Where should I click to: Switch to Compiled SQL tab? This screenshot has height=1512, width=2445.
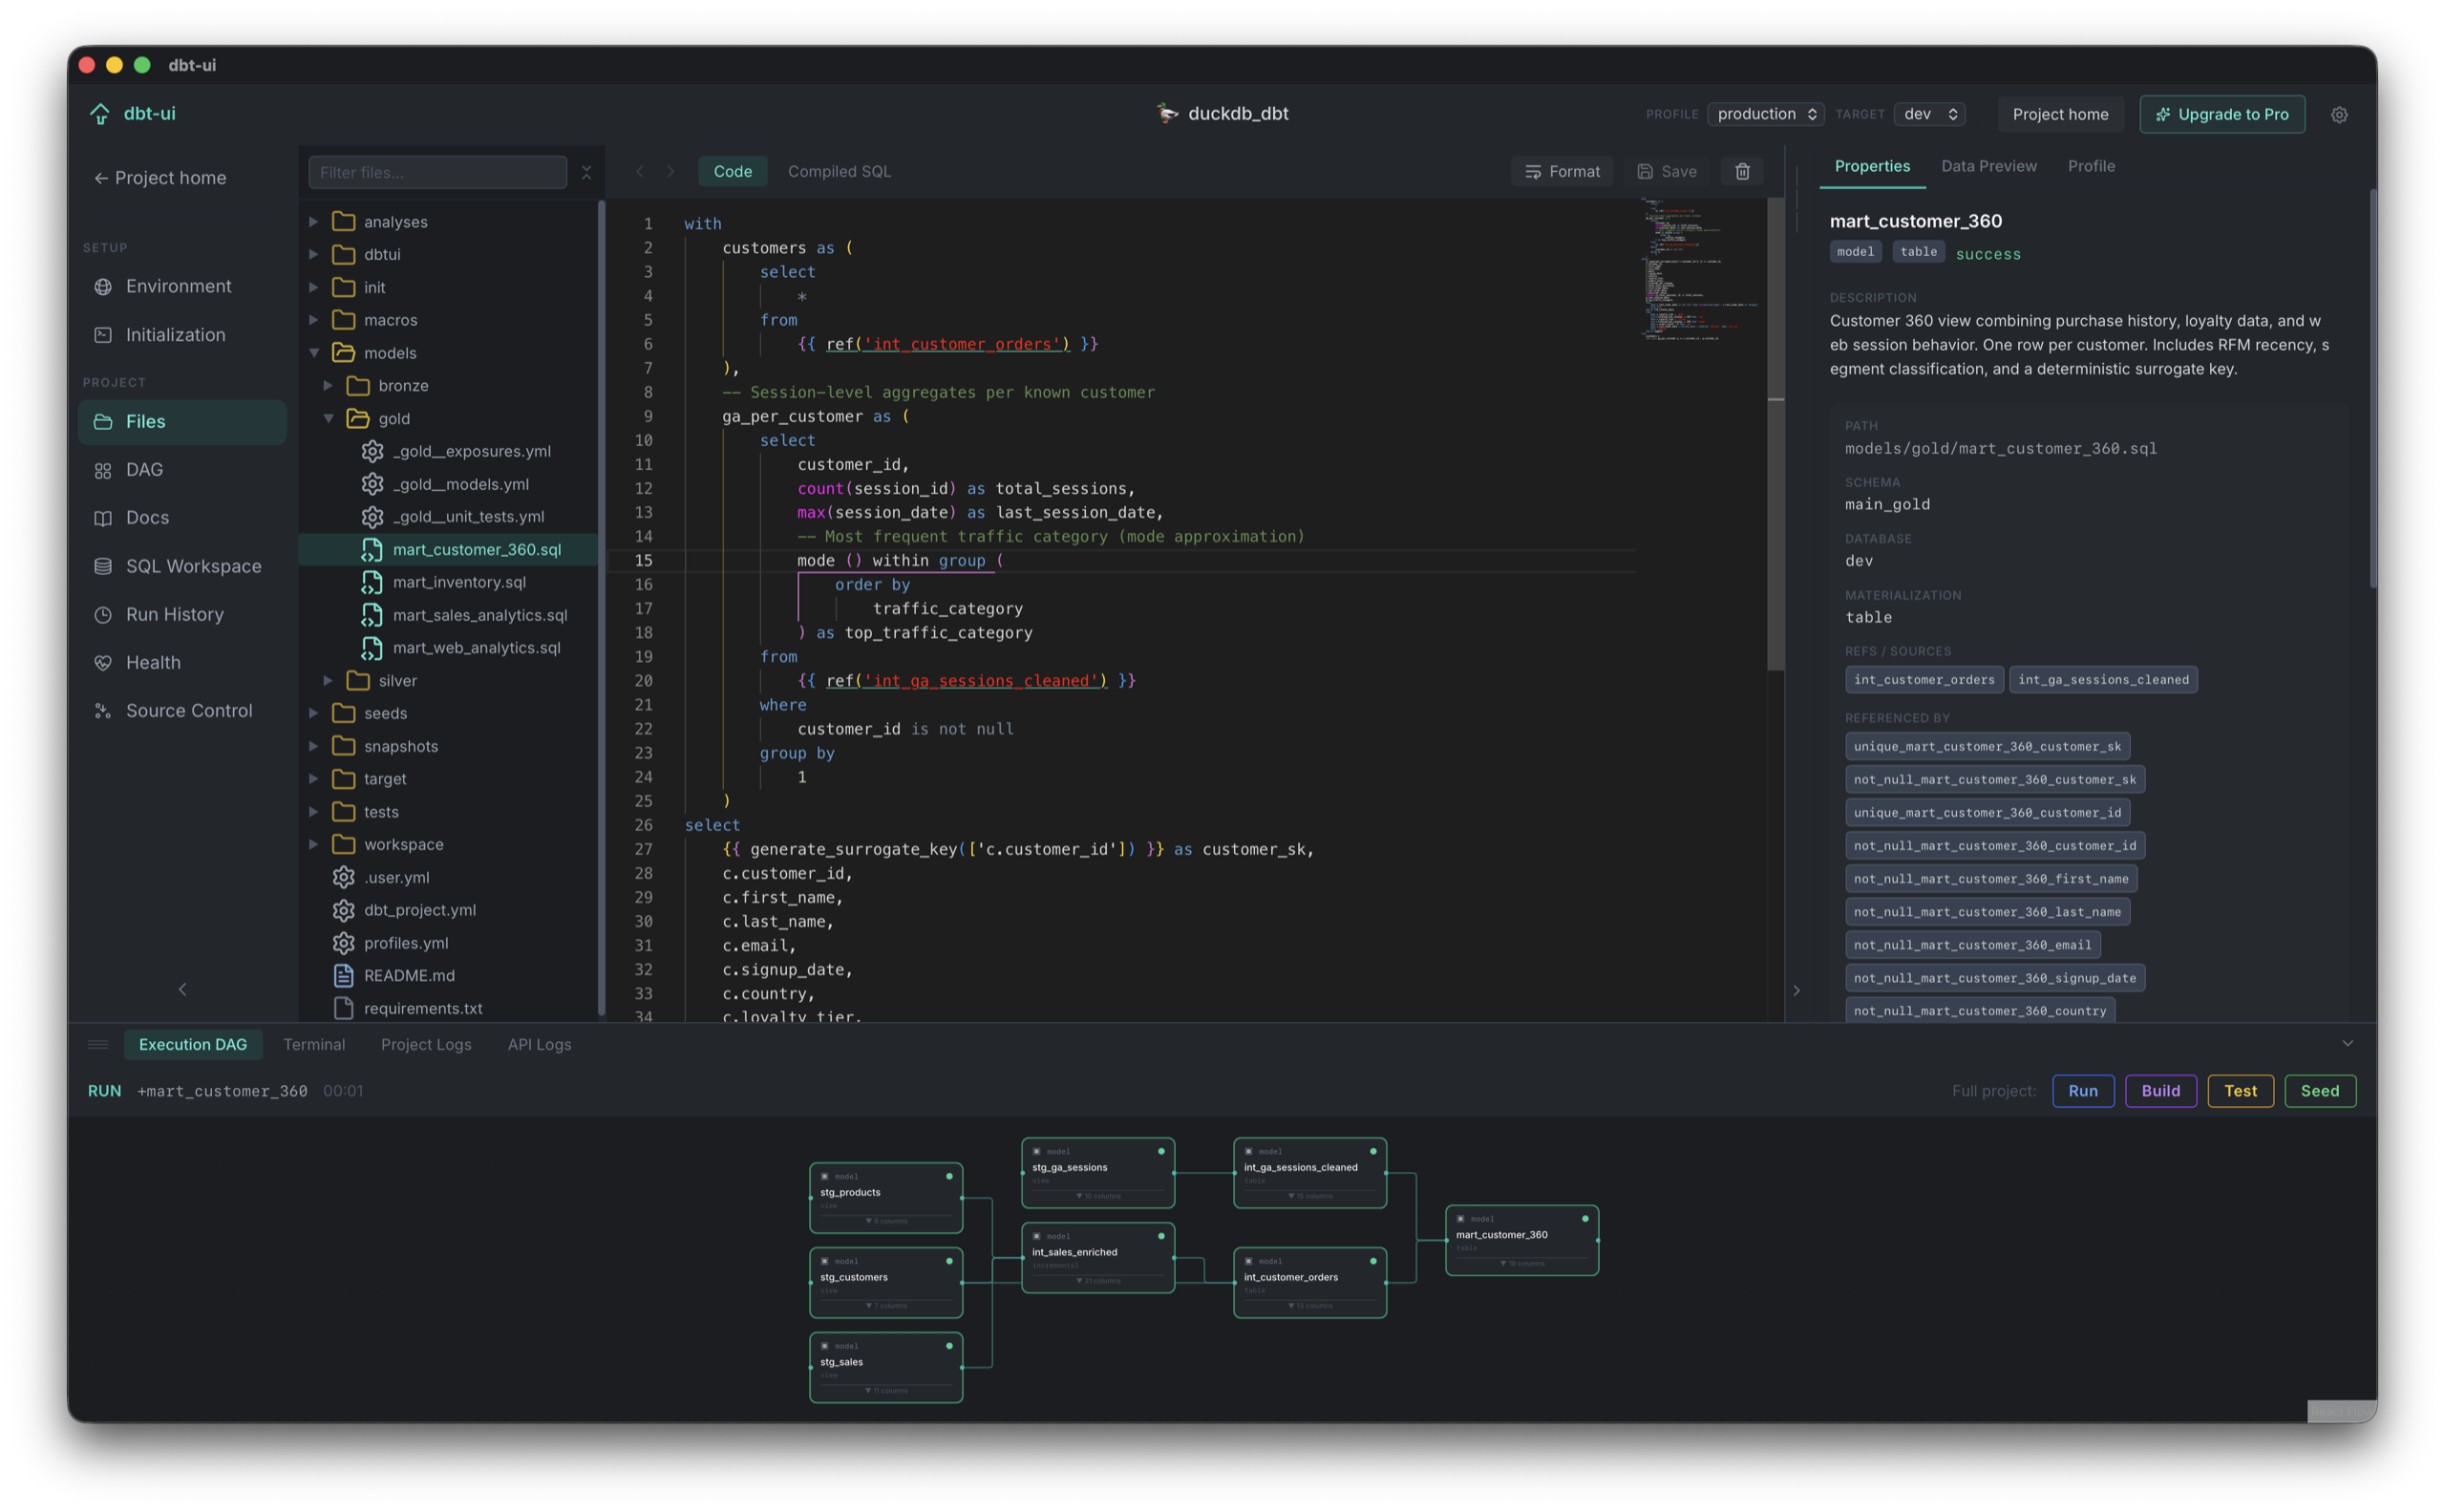point(839,171)
